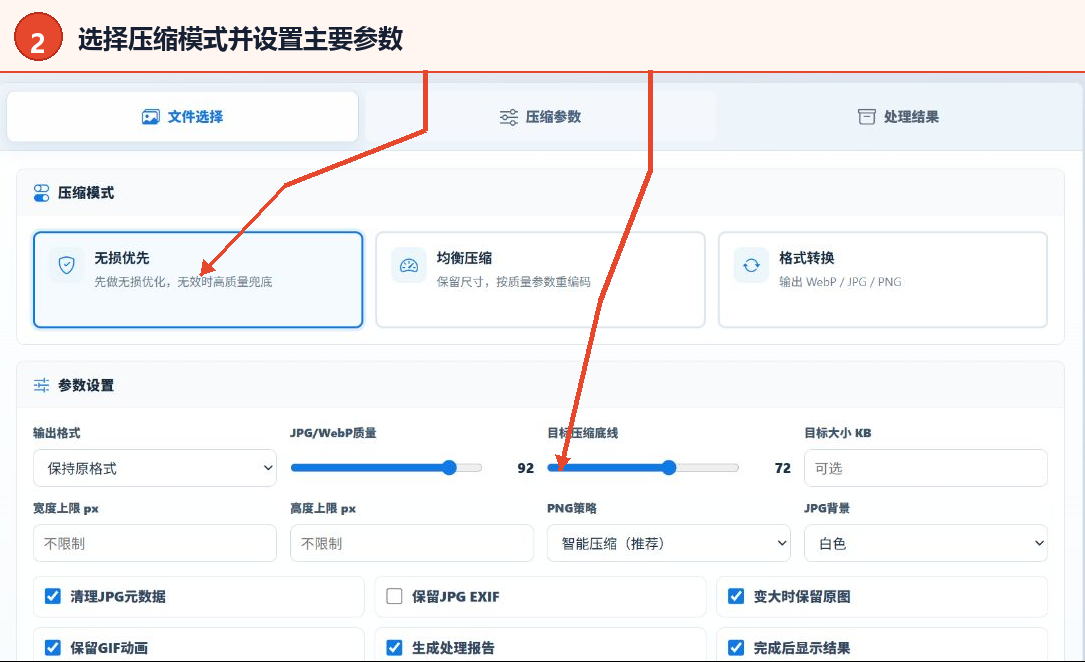The image size is (1085, 662).
Task: Click the image icon in 文件选择 tab
Action: (x=150, y=117)
